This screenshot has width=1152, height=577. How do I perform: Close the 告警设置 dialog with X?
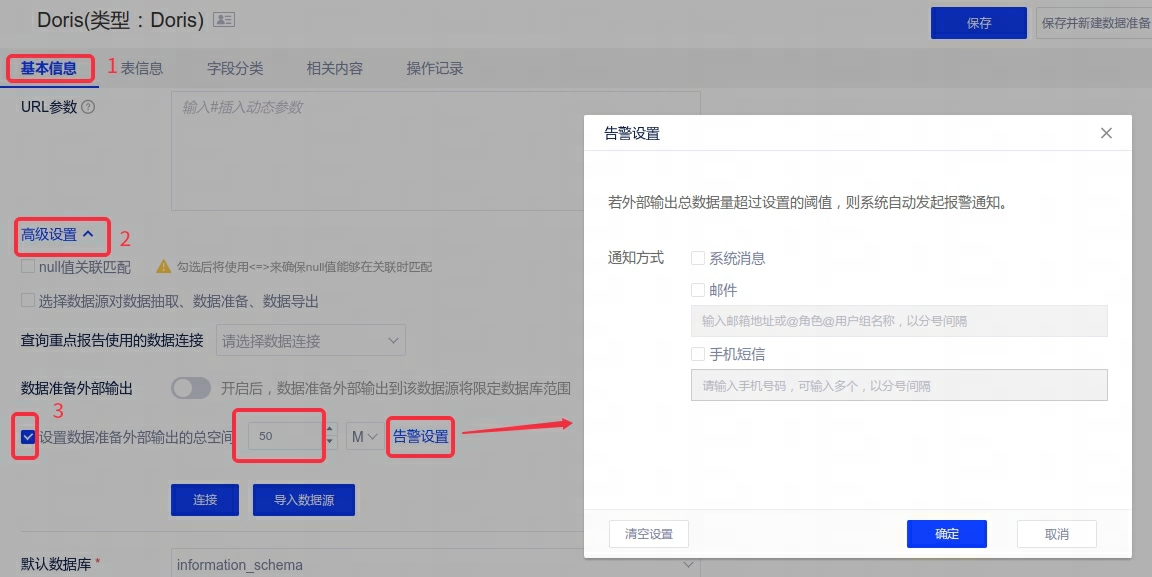1106,133
